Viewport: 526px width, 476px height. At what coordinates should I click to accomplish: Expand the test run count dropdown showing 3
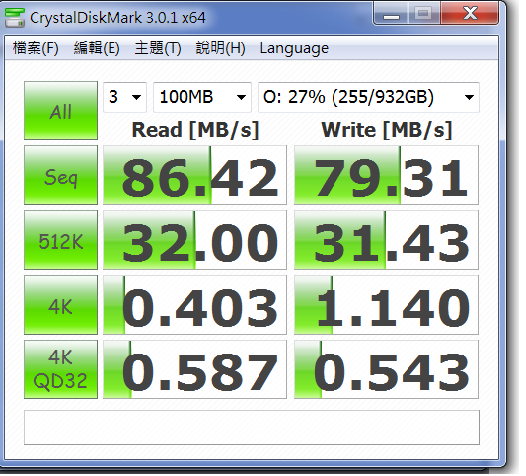[125, 97]
